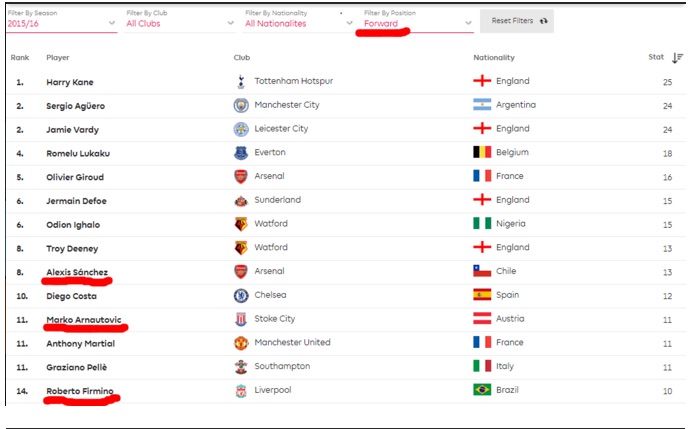This screenshot has width=696, height=429.
Task: Open Alexis Sánchez player link
Action: click(x=77, y=272)
